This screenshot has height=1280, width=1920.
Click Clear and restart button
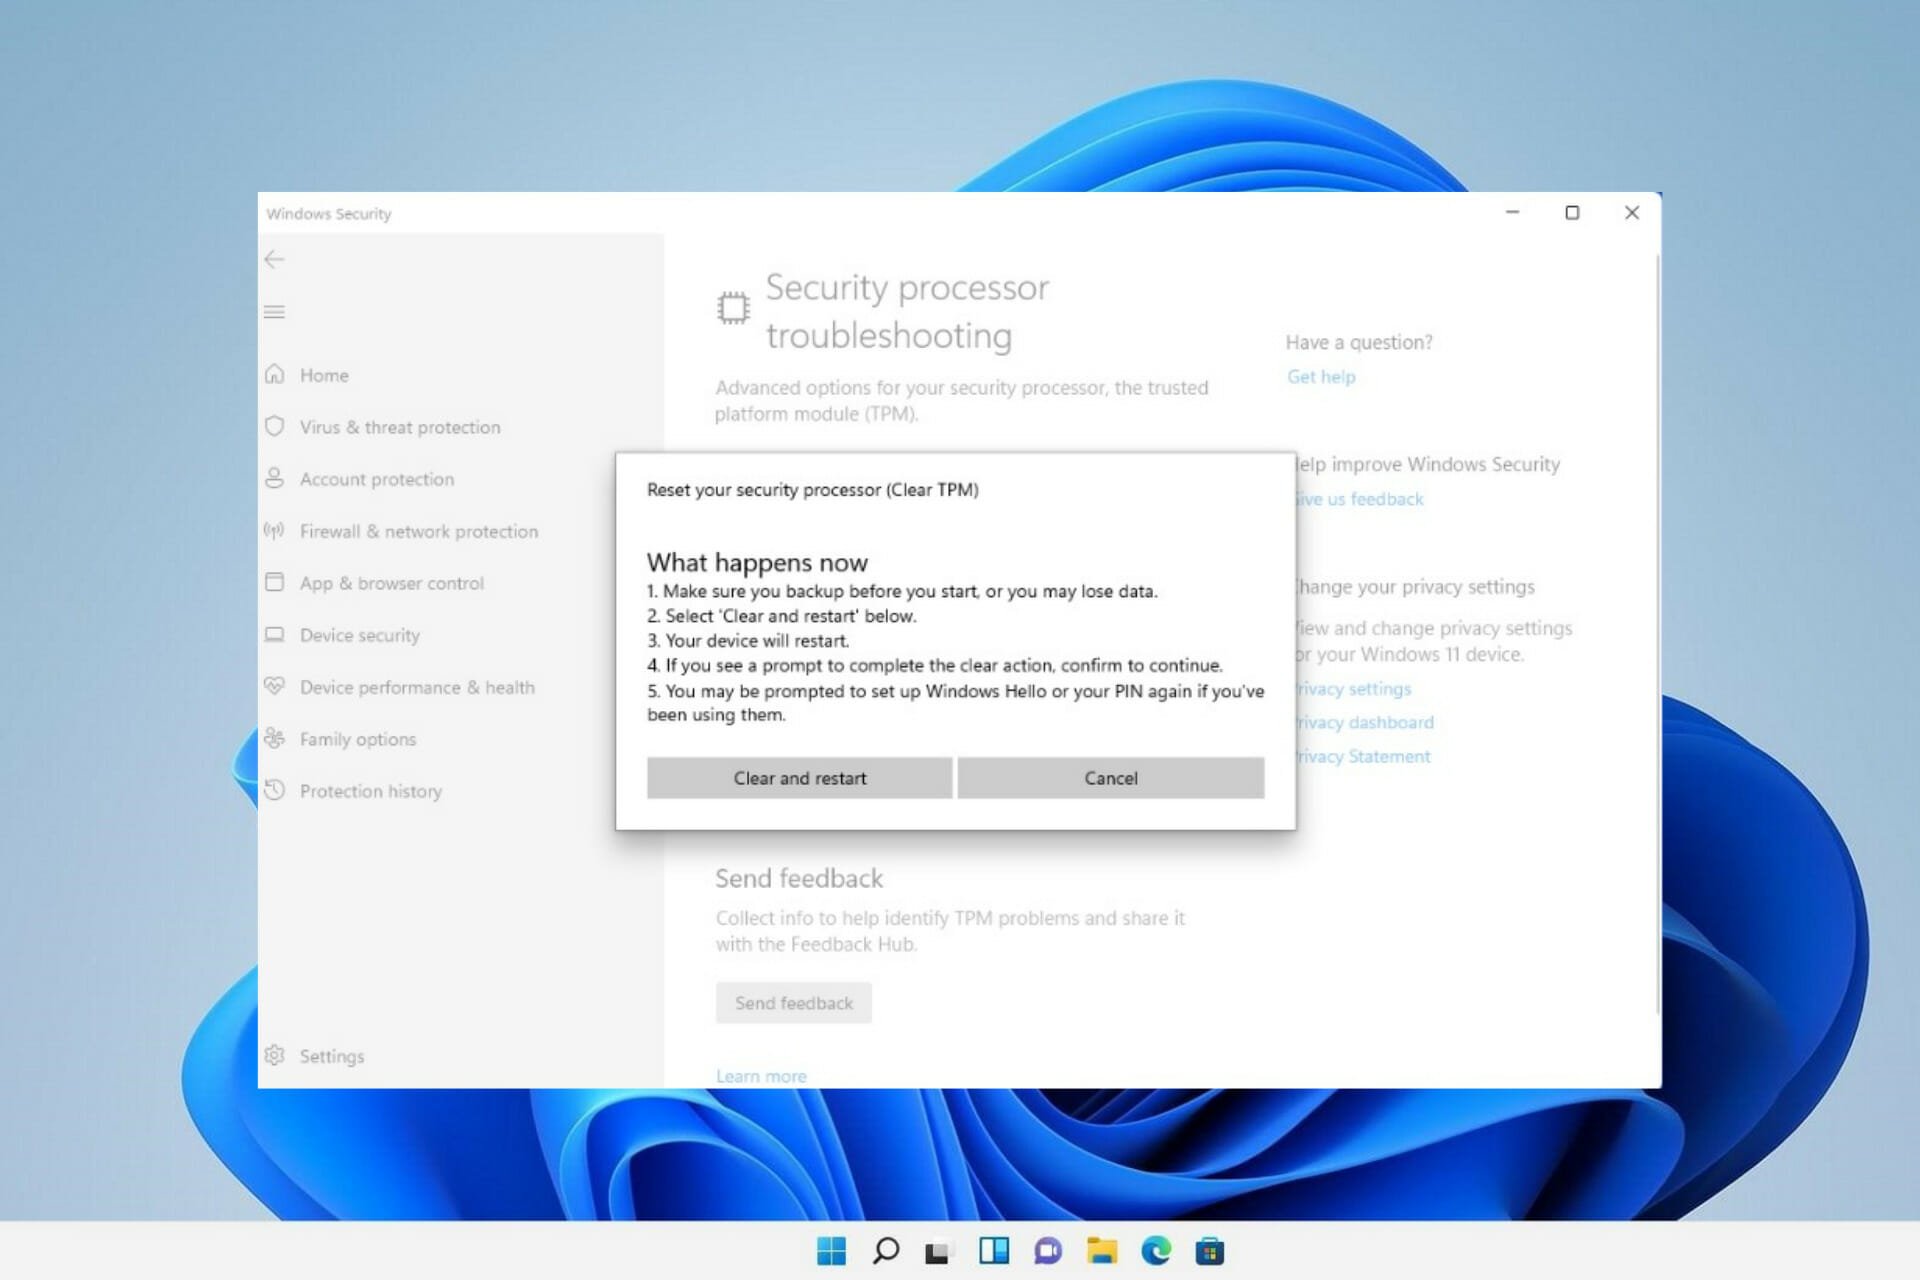pyautogui.click(x=799, y=778)
